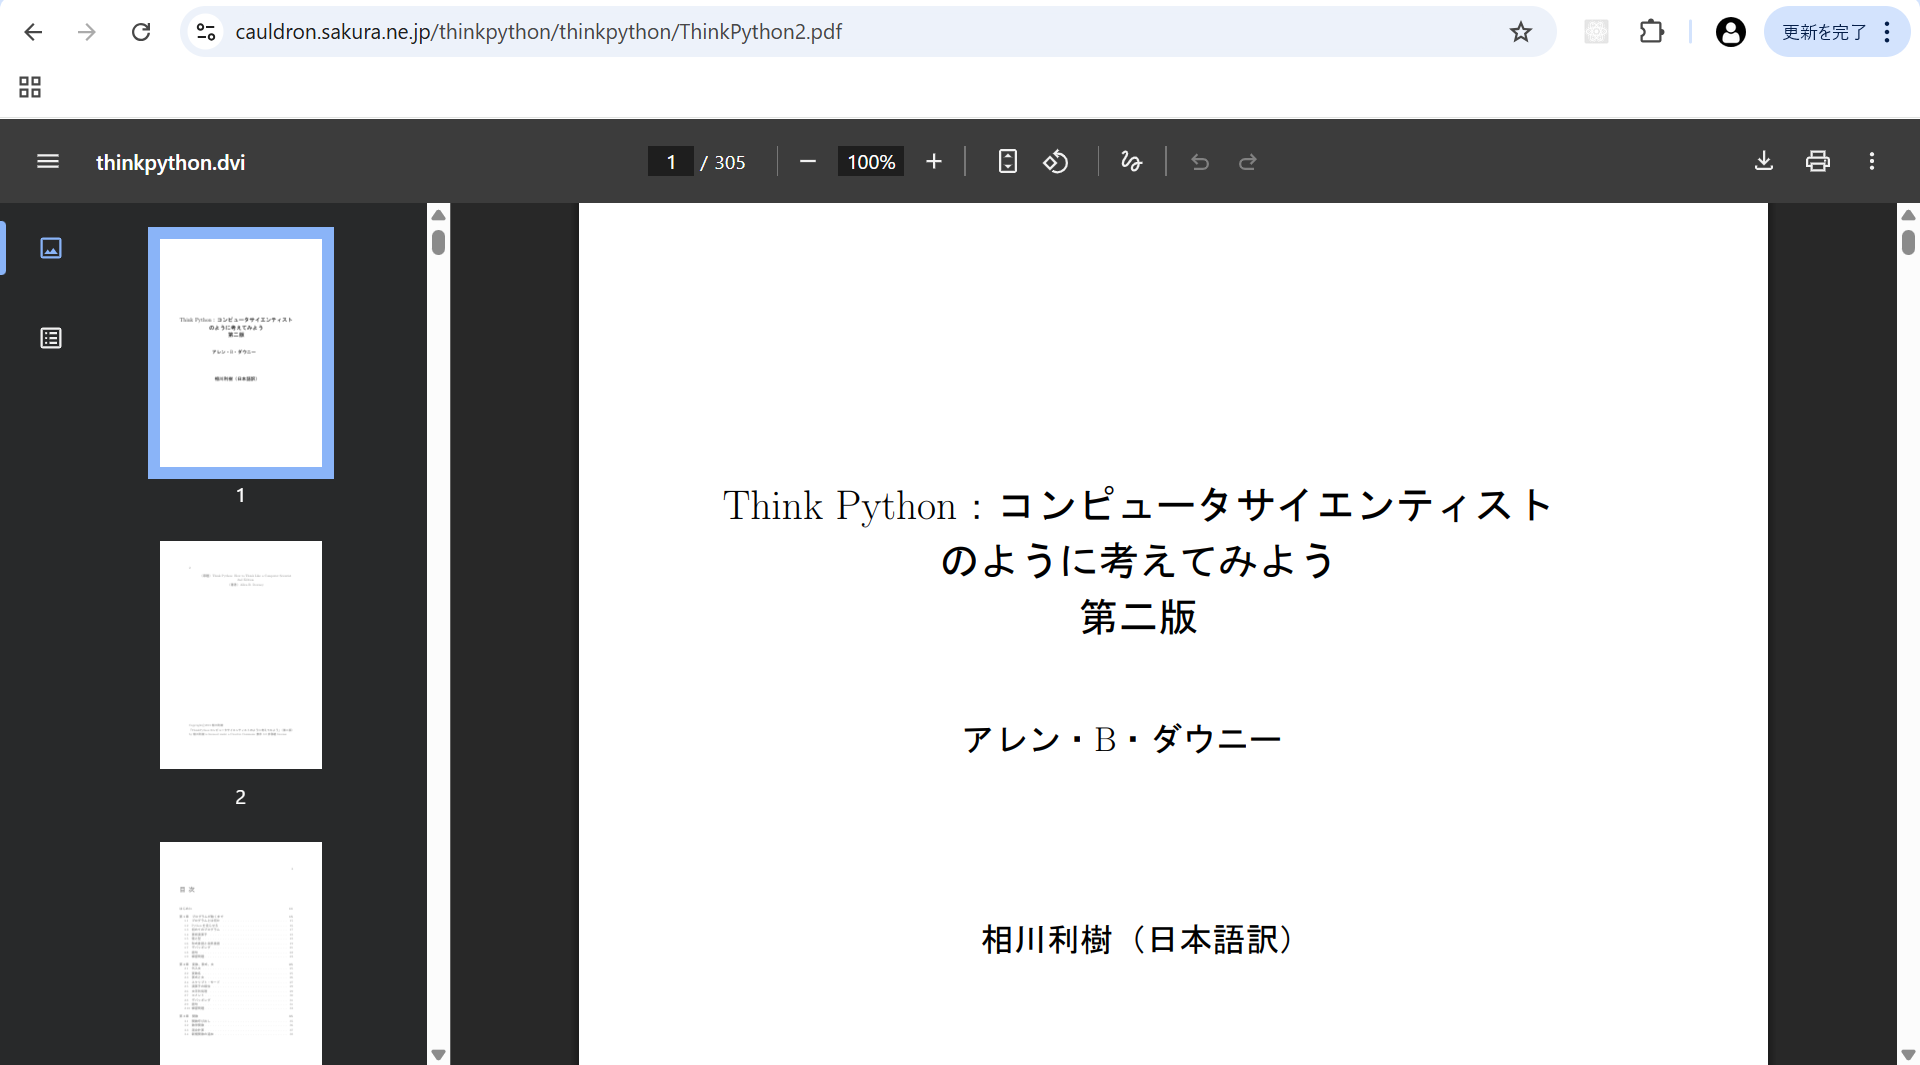Select the page 2 thumbnail
The image size is (1920, 1065).
point(241,655)
